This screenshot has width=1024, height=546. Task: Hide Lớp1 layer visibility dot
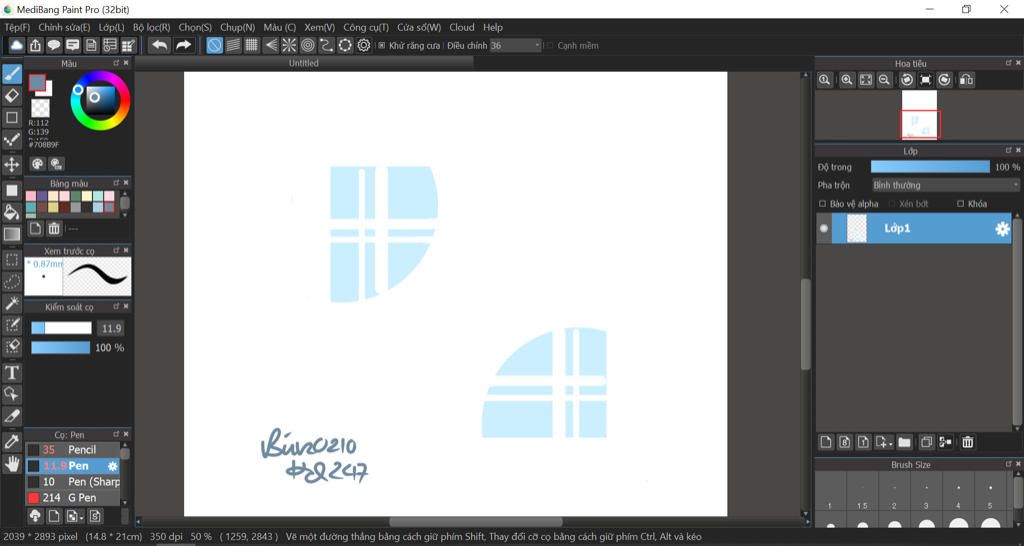tap(824, 229)
